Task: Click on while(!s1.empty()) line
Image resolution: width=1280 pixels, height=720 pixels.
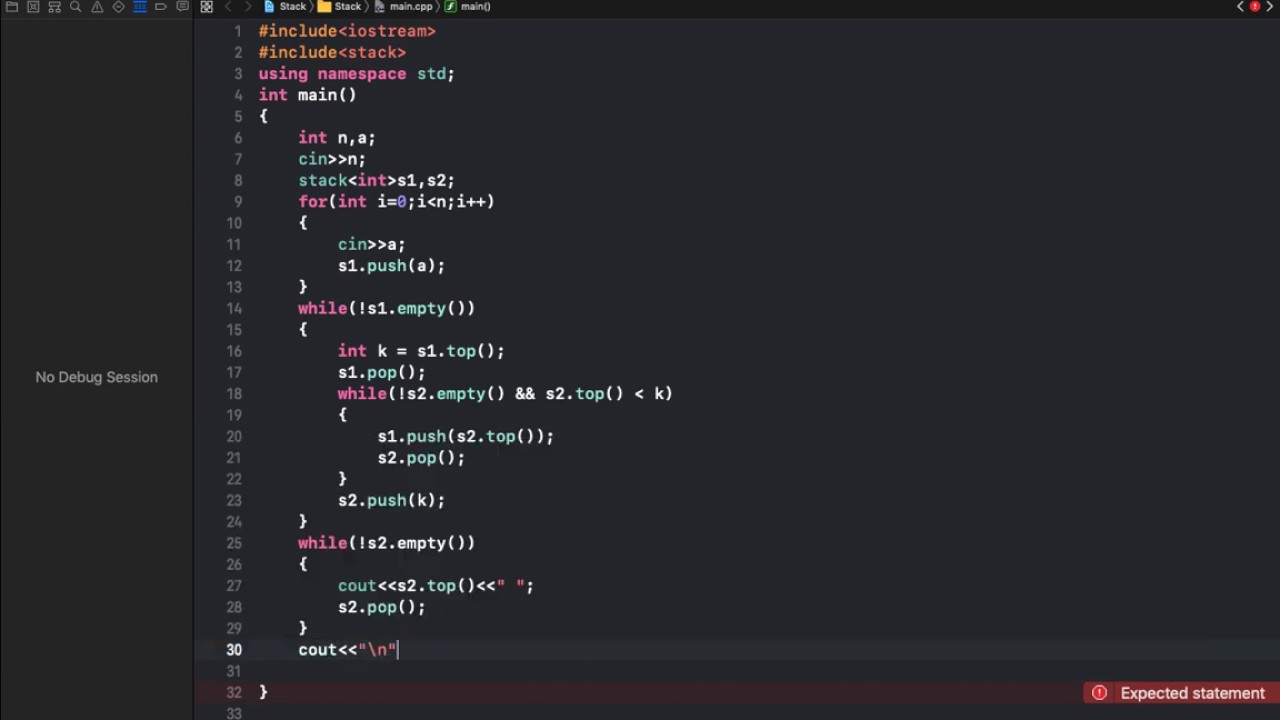Action: click(x=386, y=309)
